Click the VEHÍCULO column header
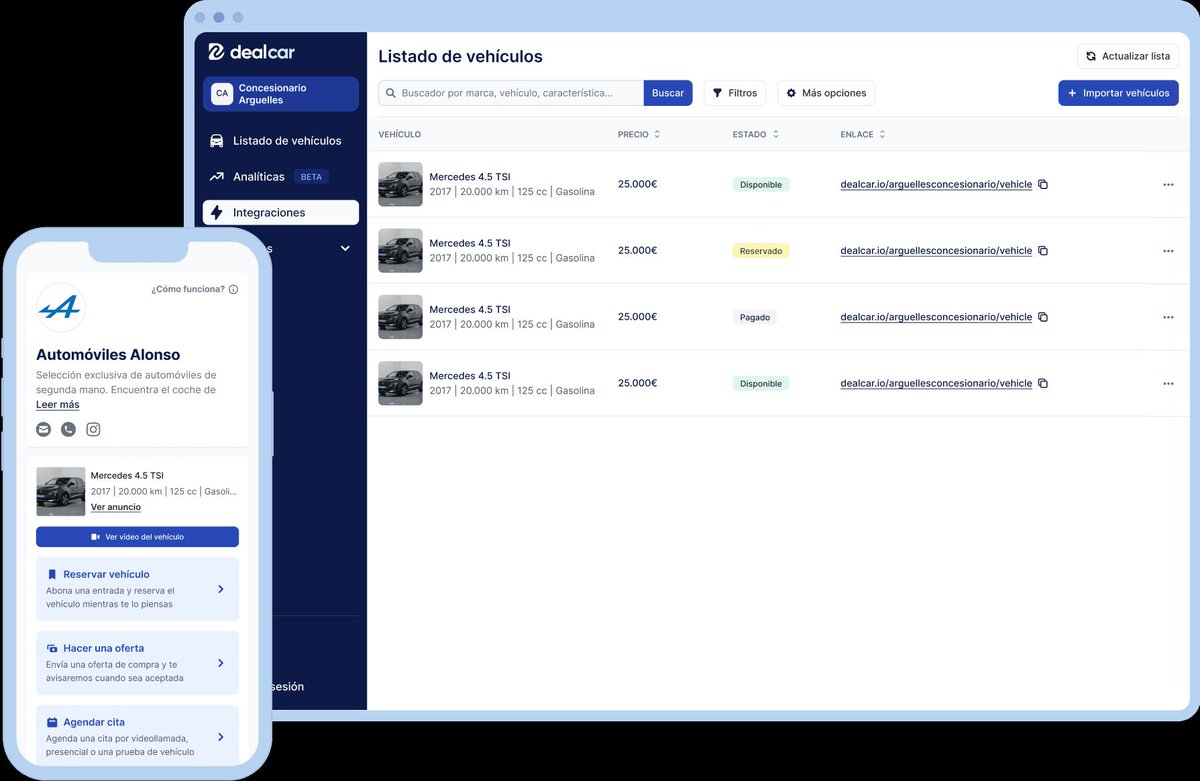This screenshot has width=1200, height=781. 399,134
